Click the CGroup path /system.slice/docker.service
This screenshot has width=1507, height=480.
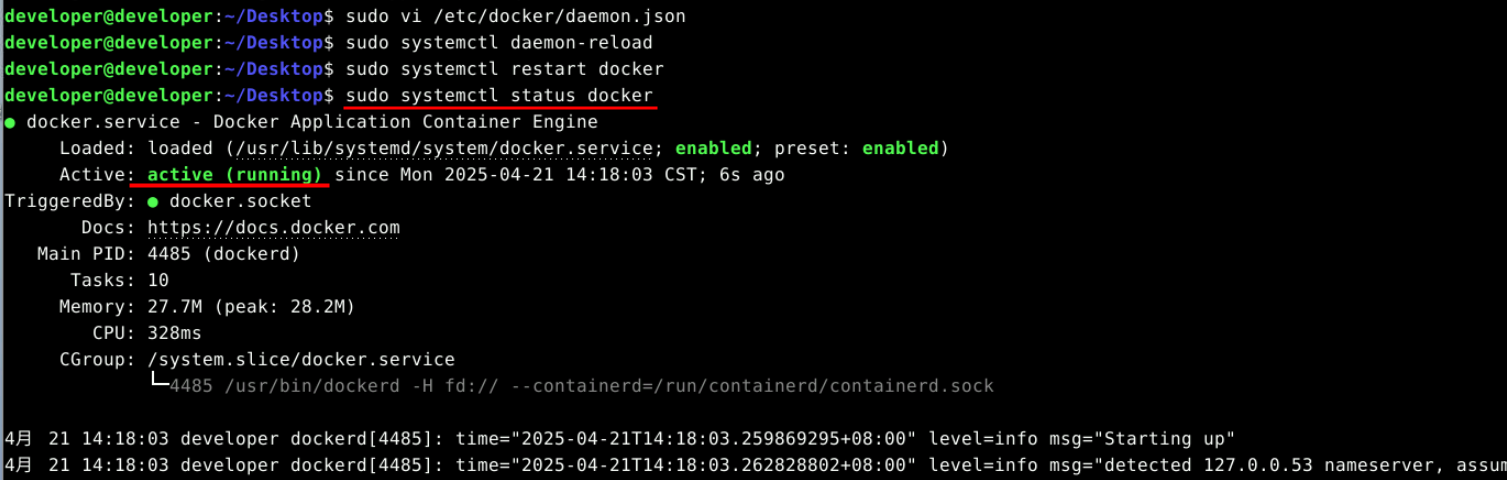click(301, 360)
